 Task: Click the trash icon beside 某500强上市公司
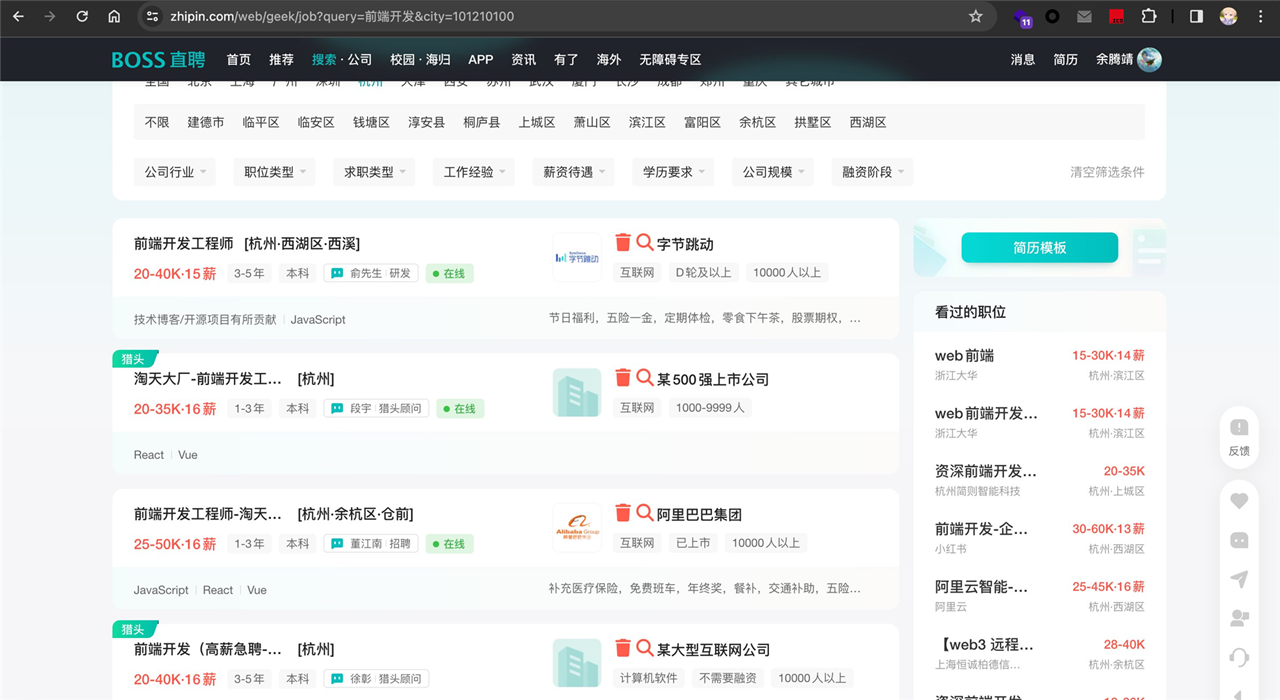point(623,377)
